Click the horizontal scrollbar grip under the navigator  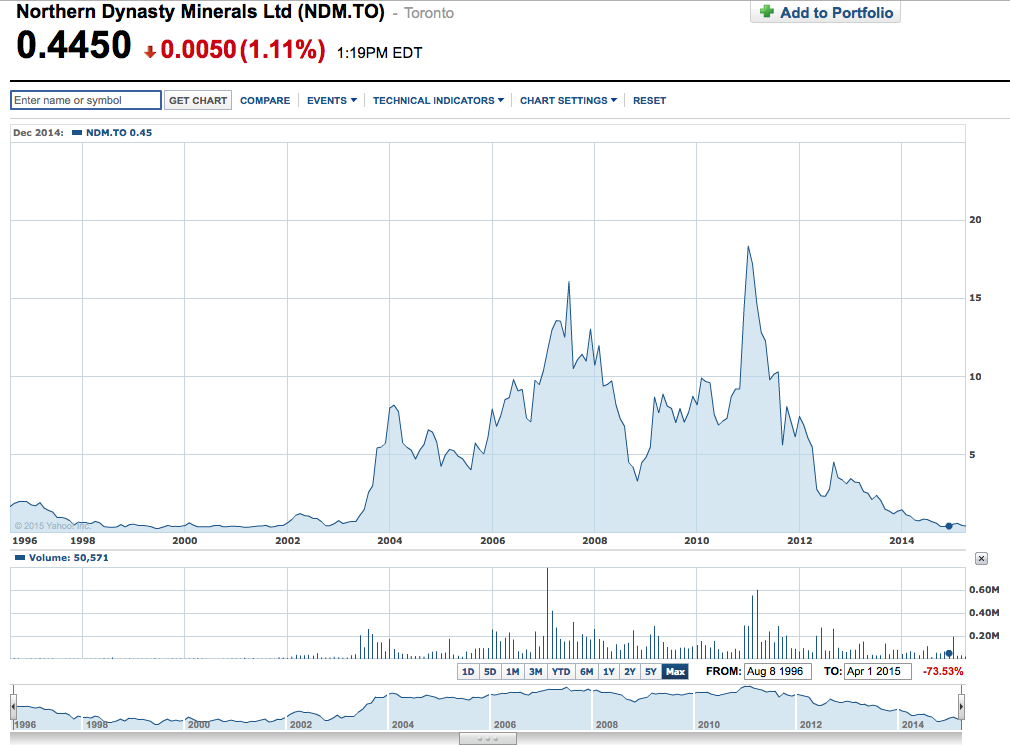point(488,739)
